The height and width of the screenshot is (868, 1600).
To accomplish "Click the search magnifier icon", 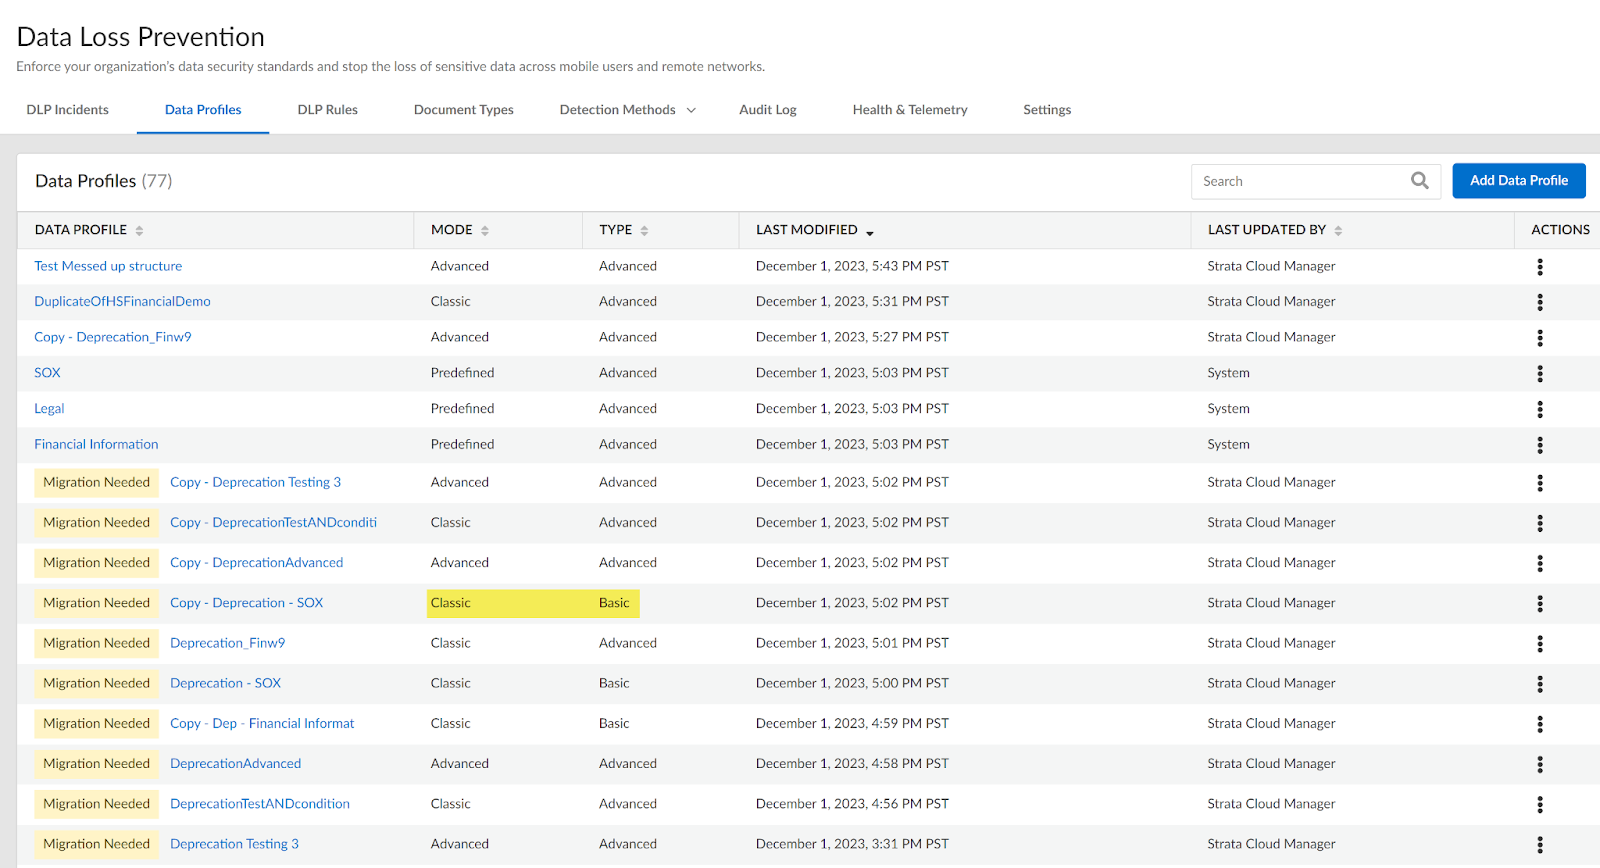I will tap(1419, 181).
